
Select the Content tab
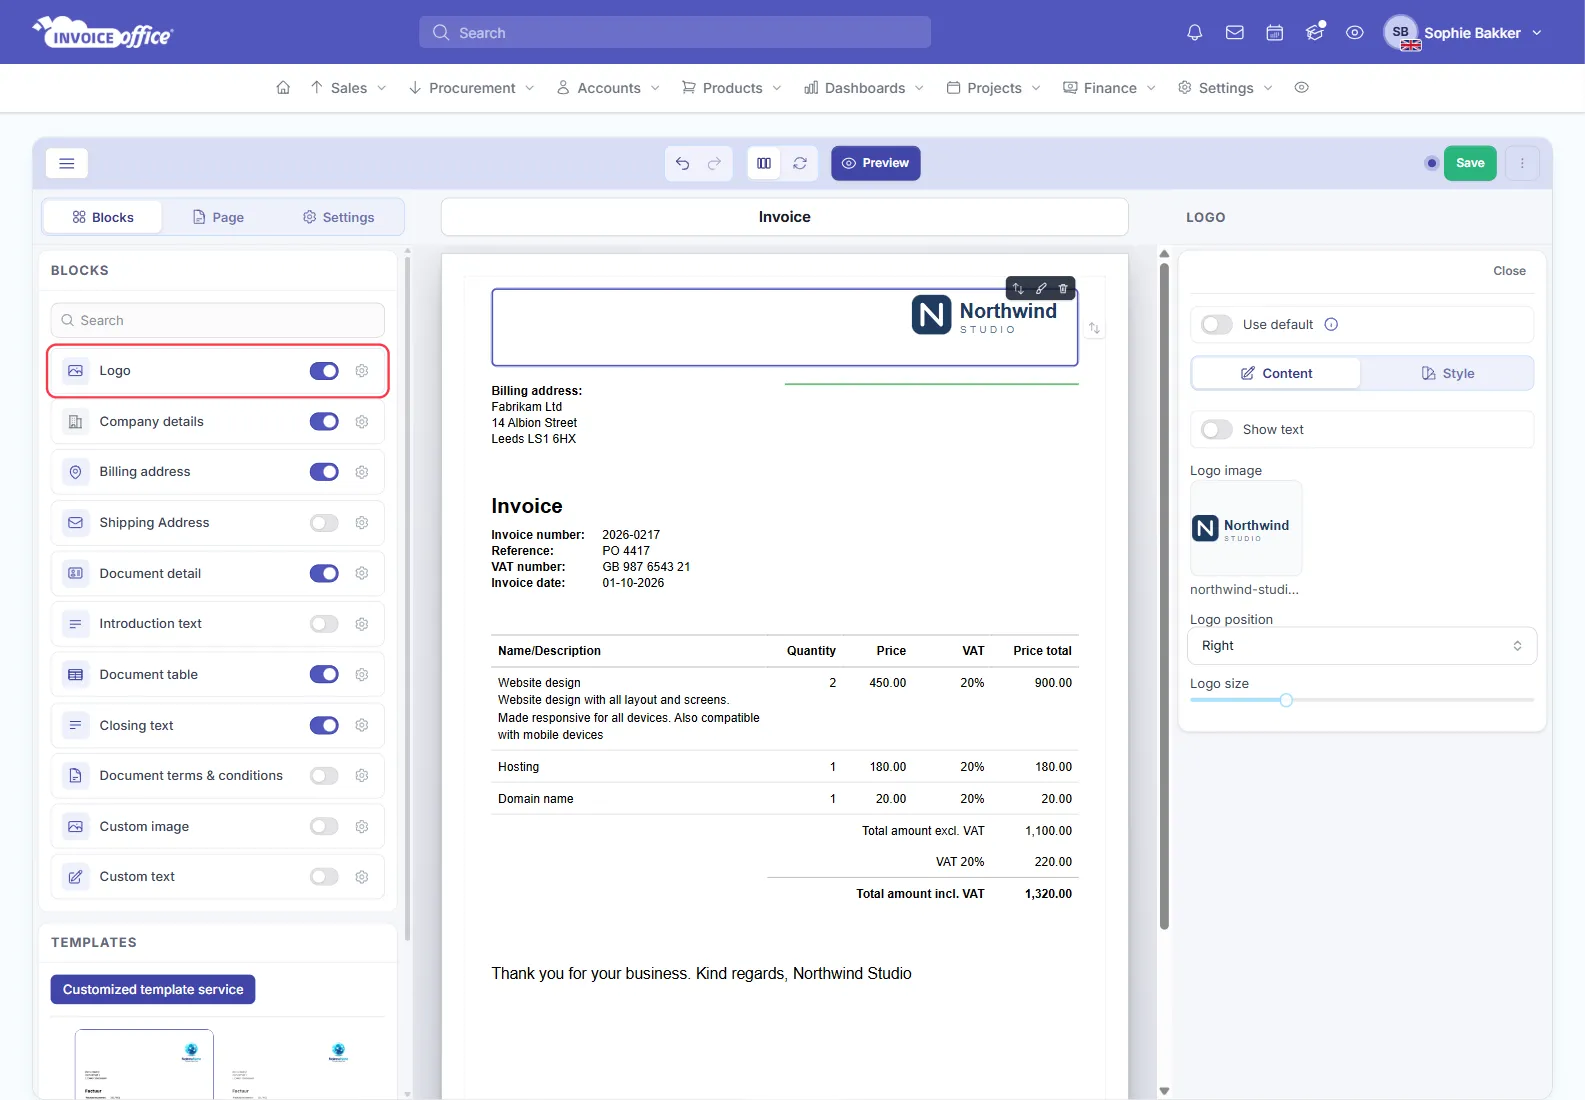pos(1276,373)
